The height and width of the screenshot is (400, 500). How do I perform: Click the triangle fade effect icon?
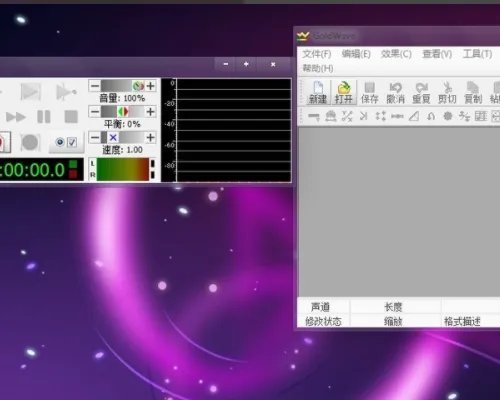point(414,116)
